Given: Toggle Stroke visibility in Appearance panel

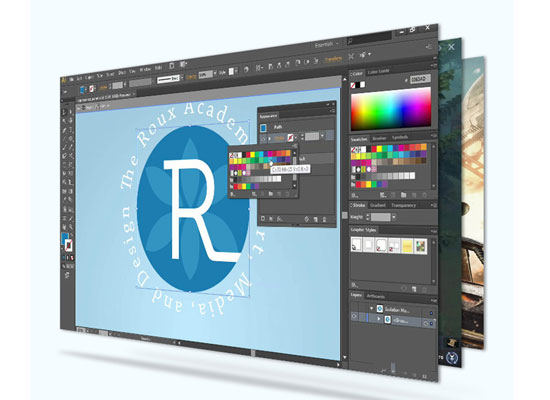Looking at the screenshot, I should [263, 138].
